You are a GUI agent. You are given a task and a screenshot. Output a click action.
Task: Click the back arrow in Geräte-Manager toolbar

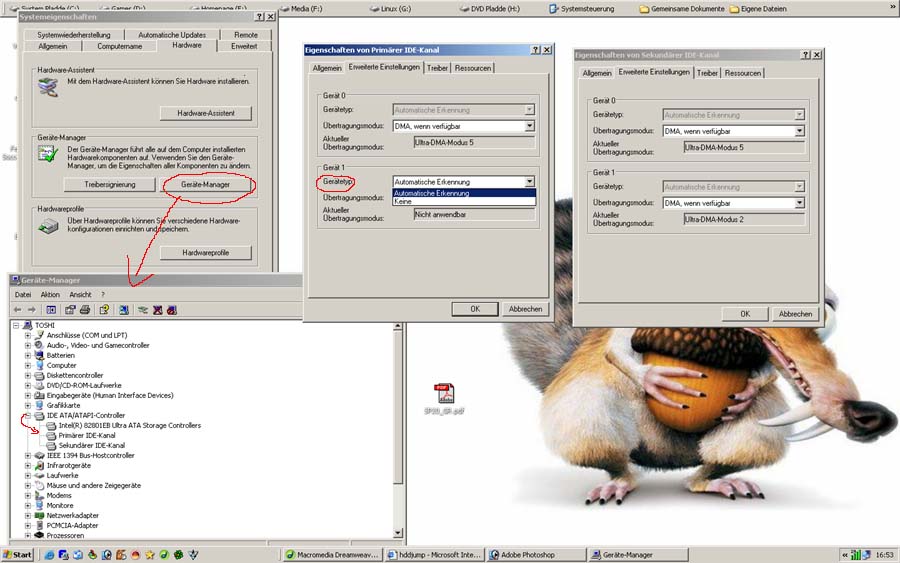coord(19,310)
